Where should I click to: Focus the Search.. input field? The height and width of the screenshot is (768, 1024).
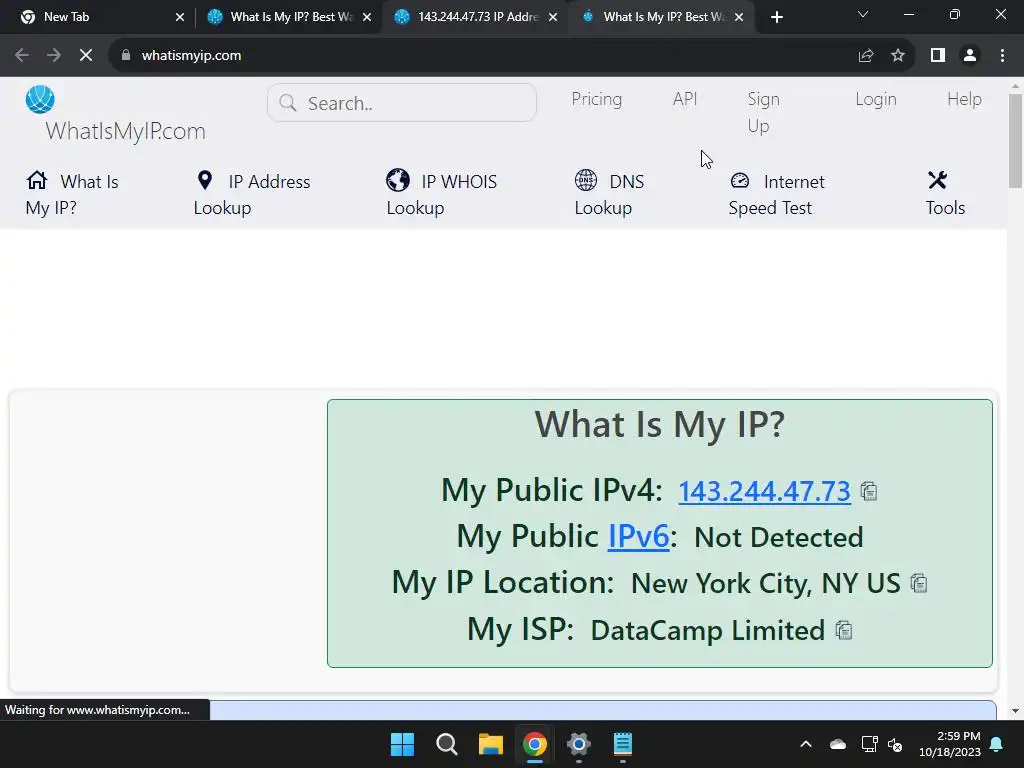pyautogui.click(x=402, y=103)
